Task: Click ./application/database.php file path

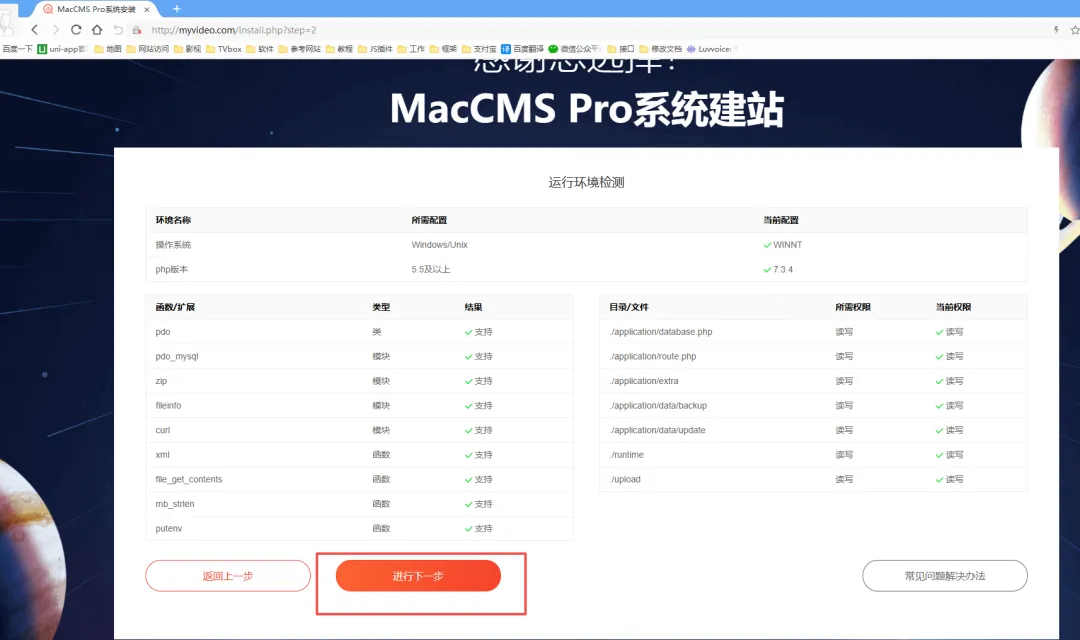Action: [661, 332]
